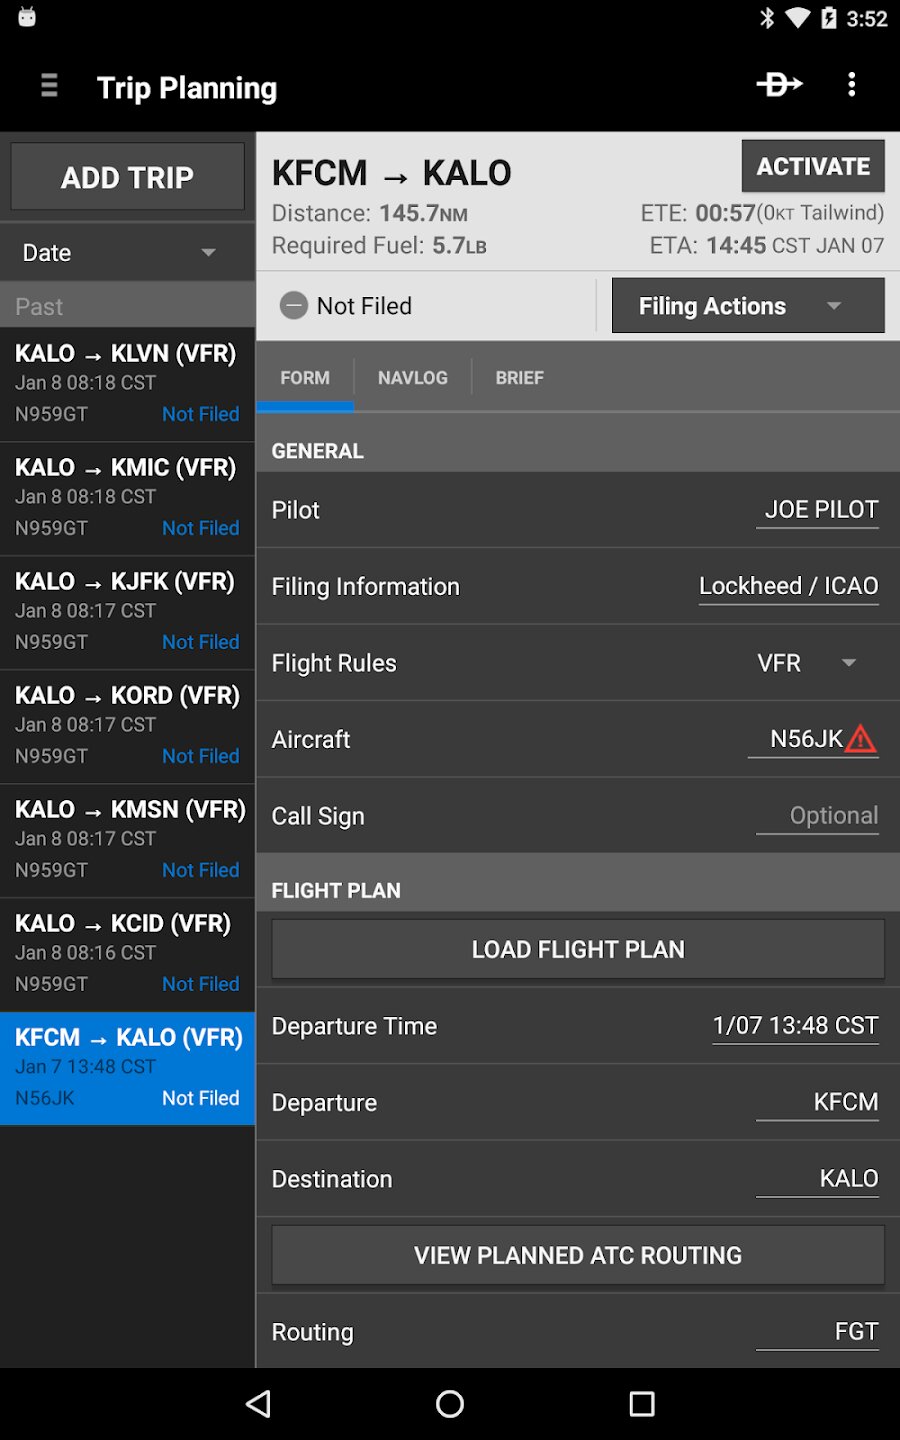
Task: Open the Filing Actions dropdown
Action: click(748, 305)
